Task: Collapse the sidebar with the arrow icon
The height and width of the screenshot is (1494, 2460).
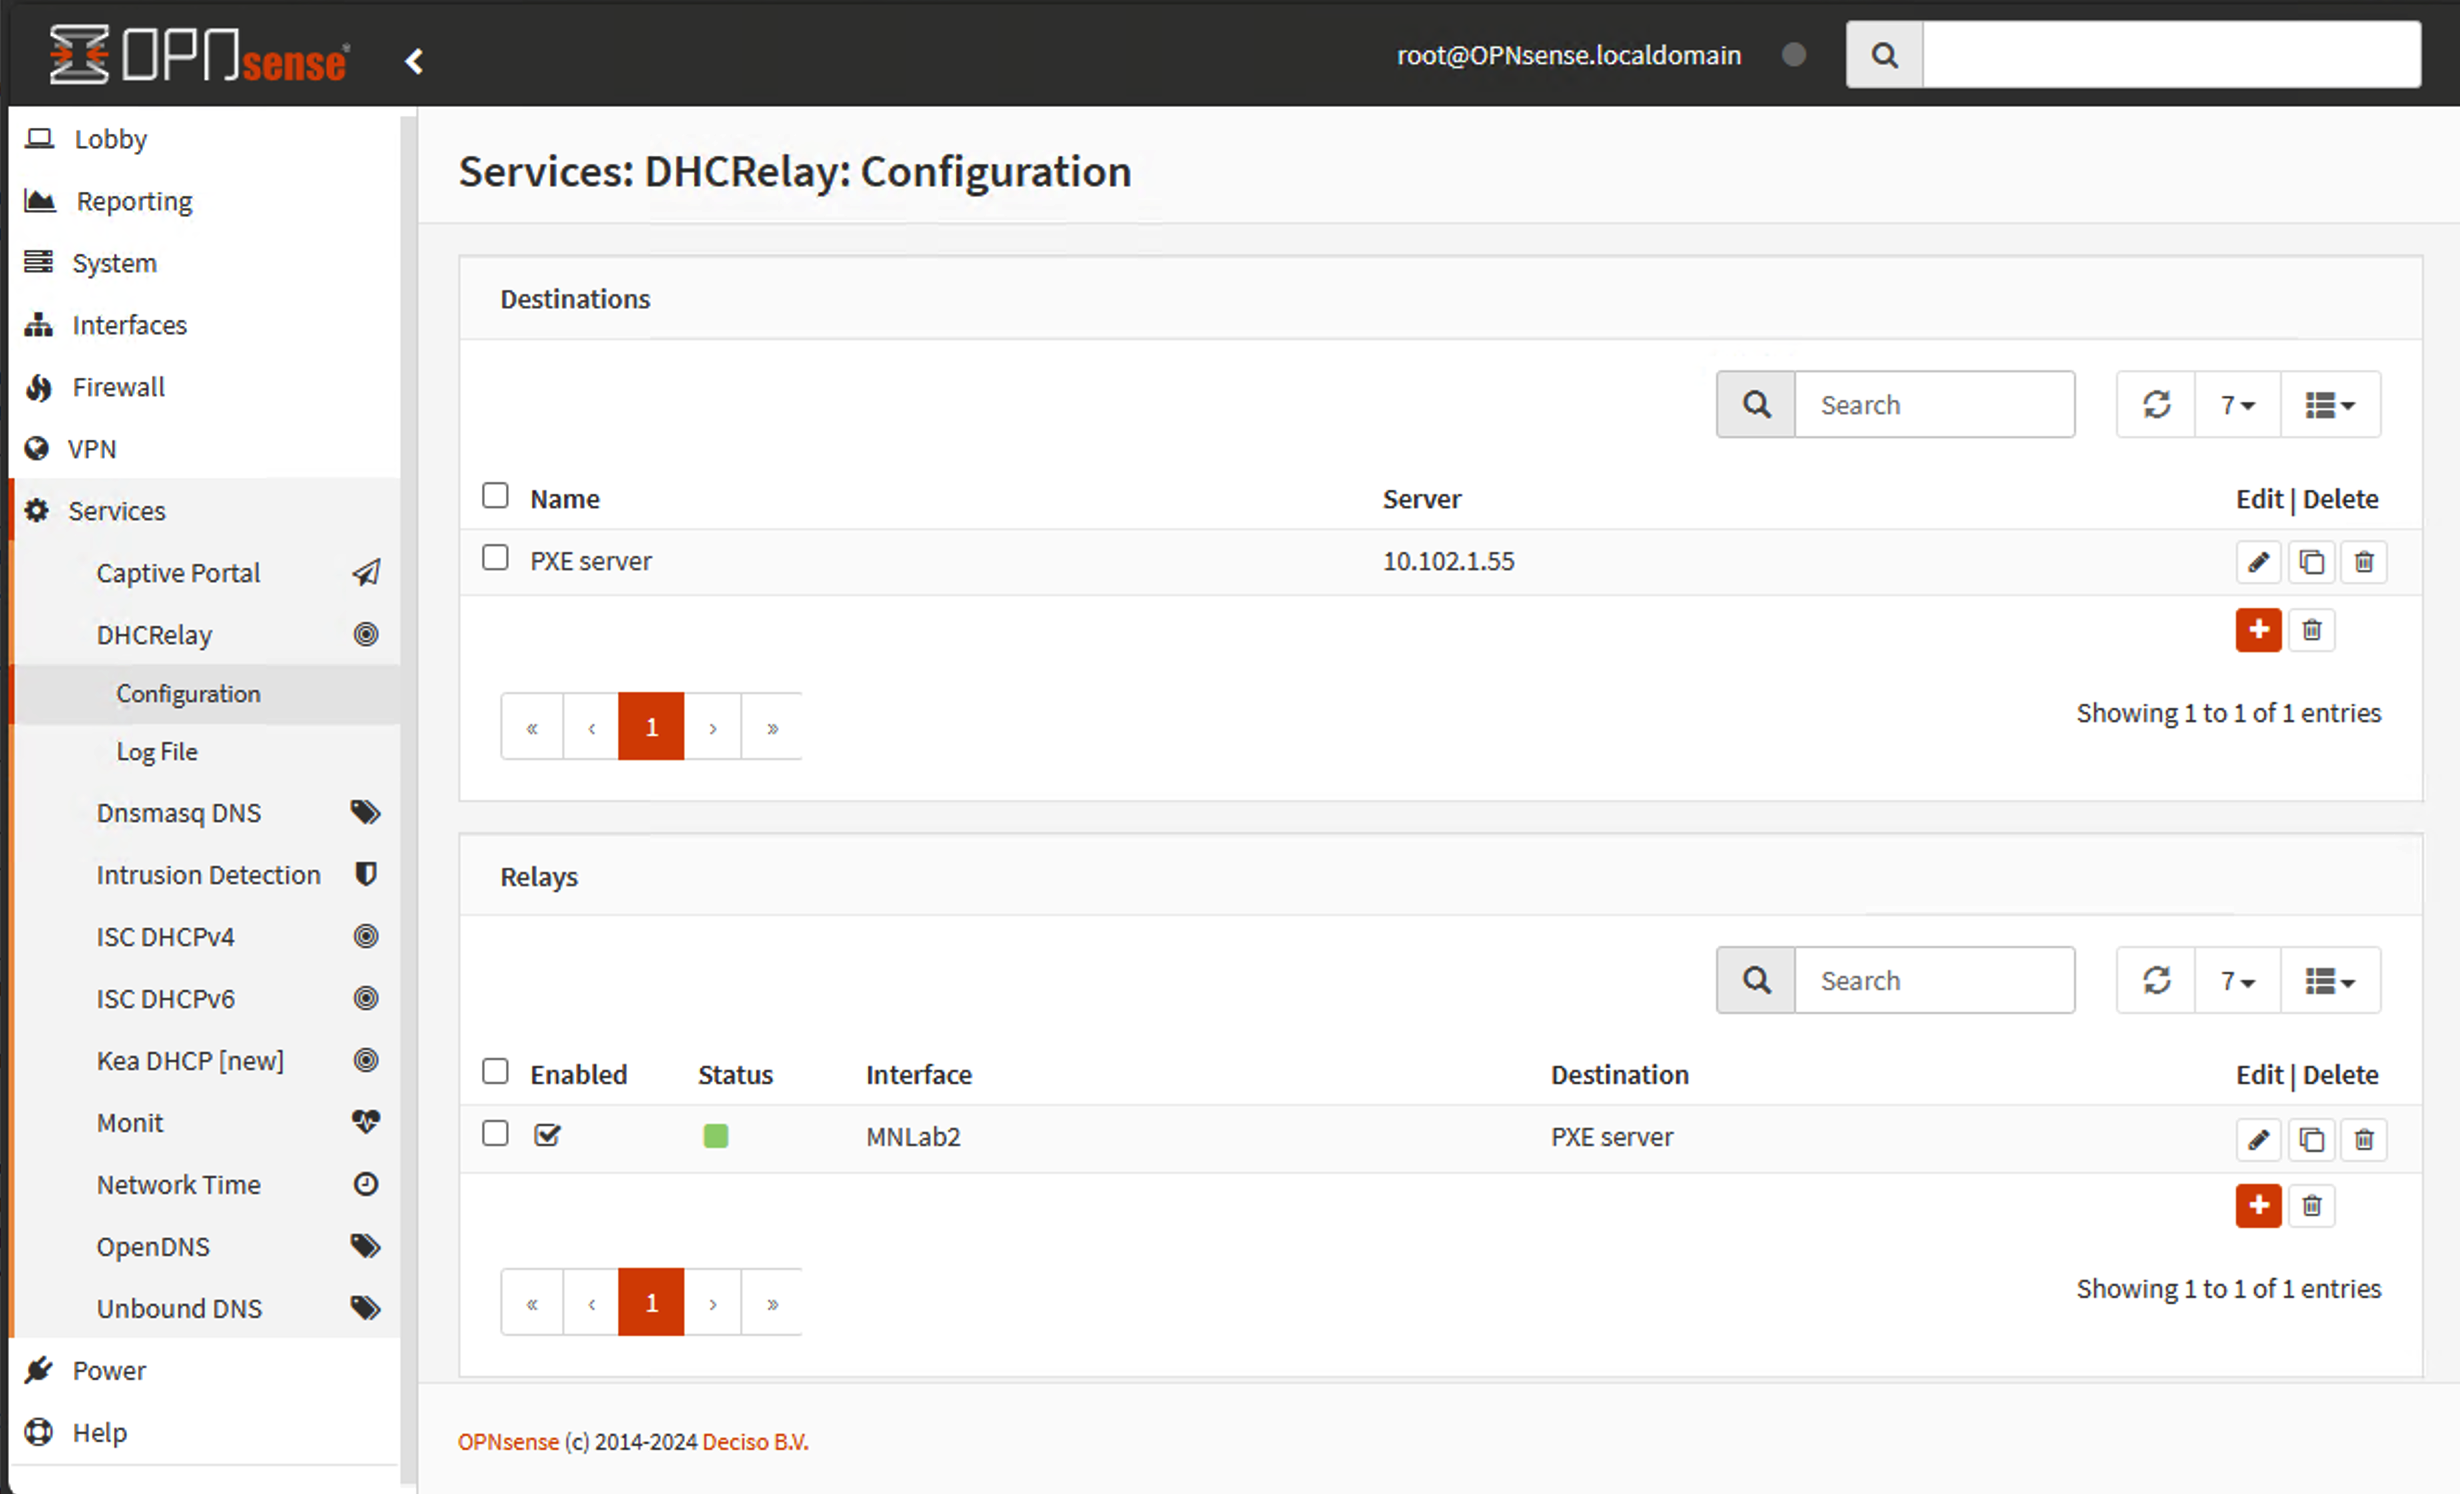Action: (x=414, y=61)
